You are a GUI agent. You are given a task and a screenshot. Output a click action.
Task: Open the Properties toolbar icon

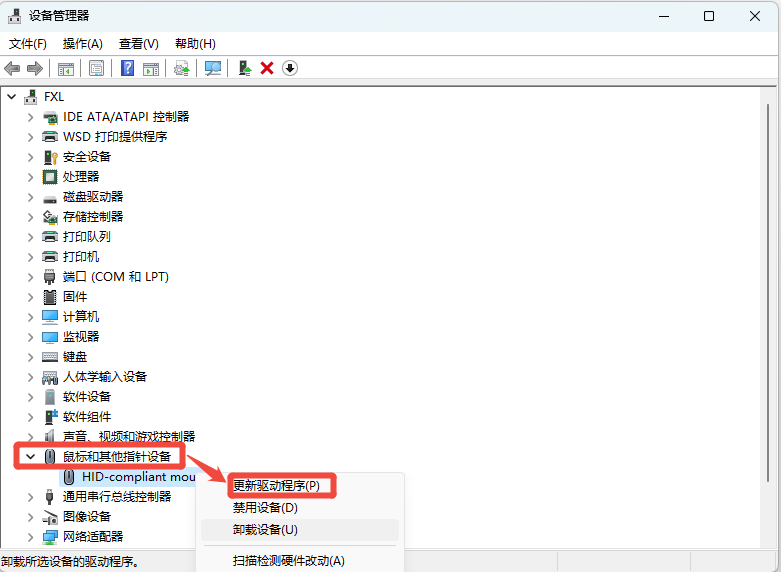(96, 68)
